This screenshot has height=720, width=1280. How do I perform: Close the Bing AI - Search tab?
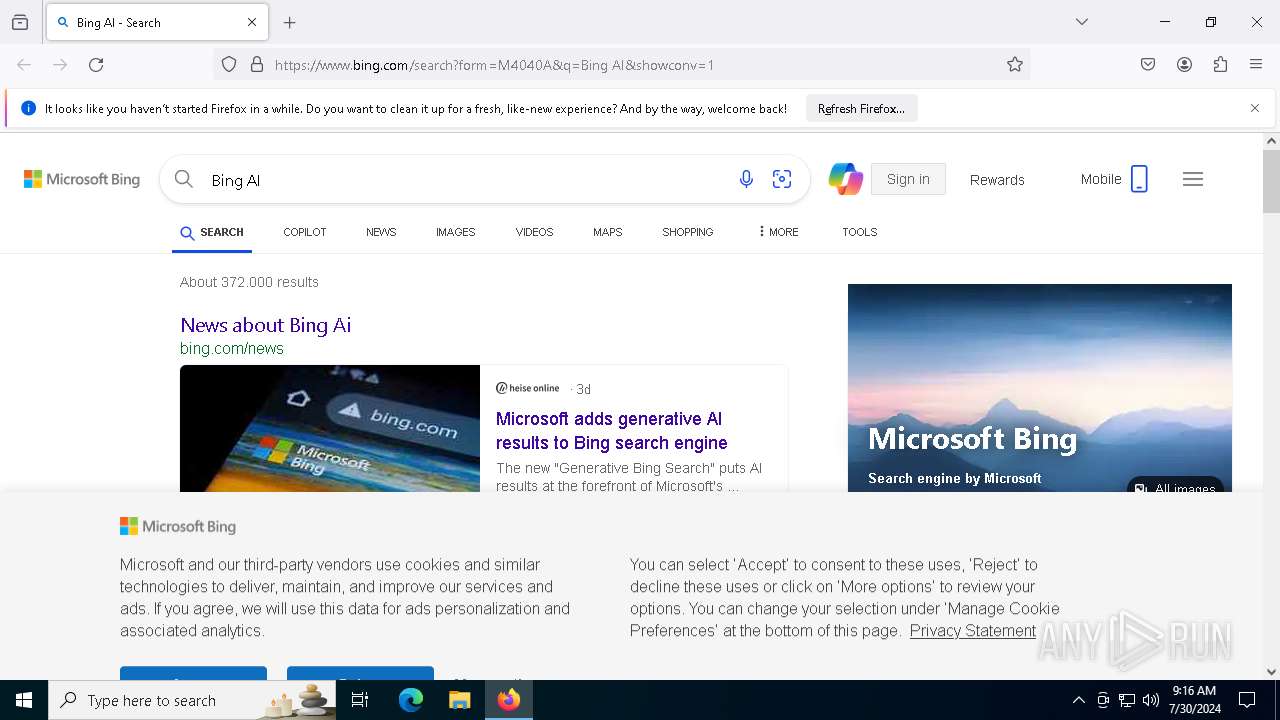click(252, 22)
